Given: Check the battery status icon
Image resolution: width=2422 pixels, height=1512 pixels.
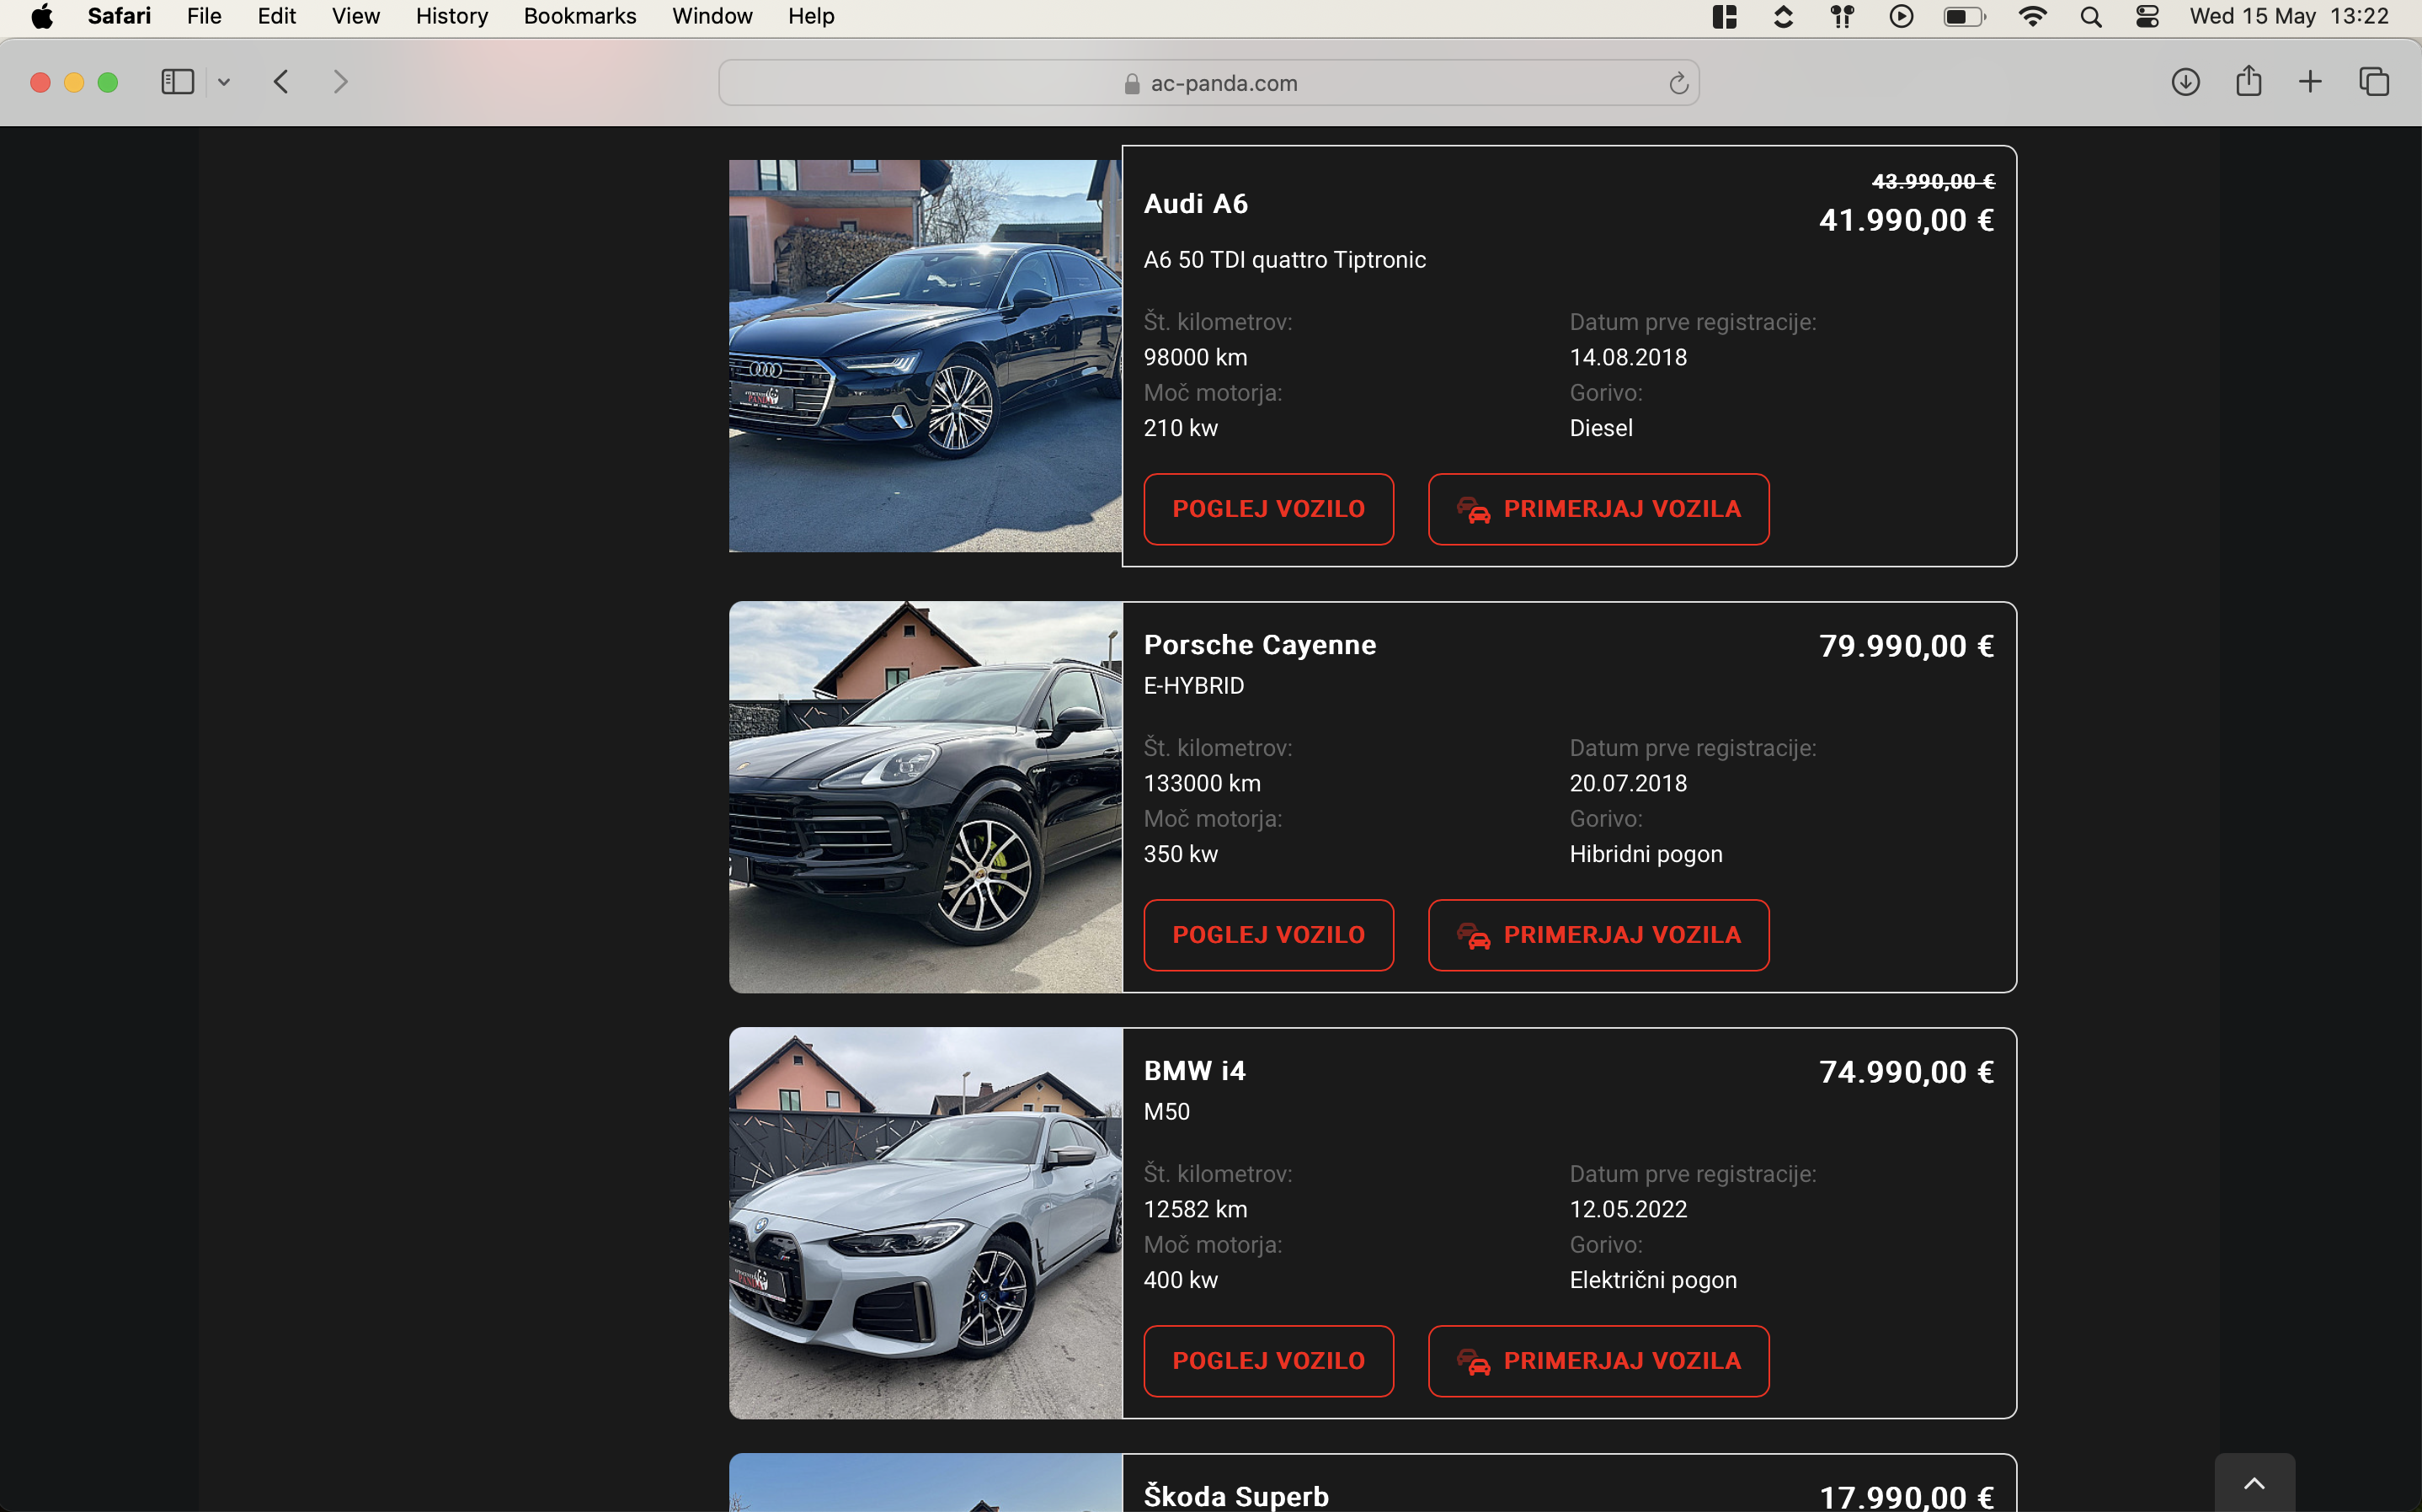Looking at the screenshot, I should [x=1964, y=16].
